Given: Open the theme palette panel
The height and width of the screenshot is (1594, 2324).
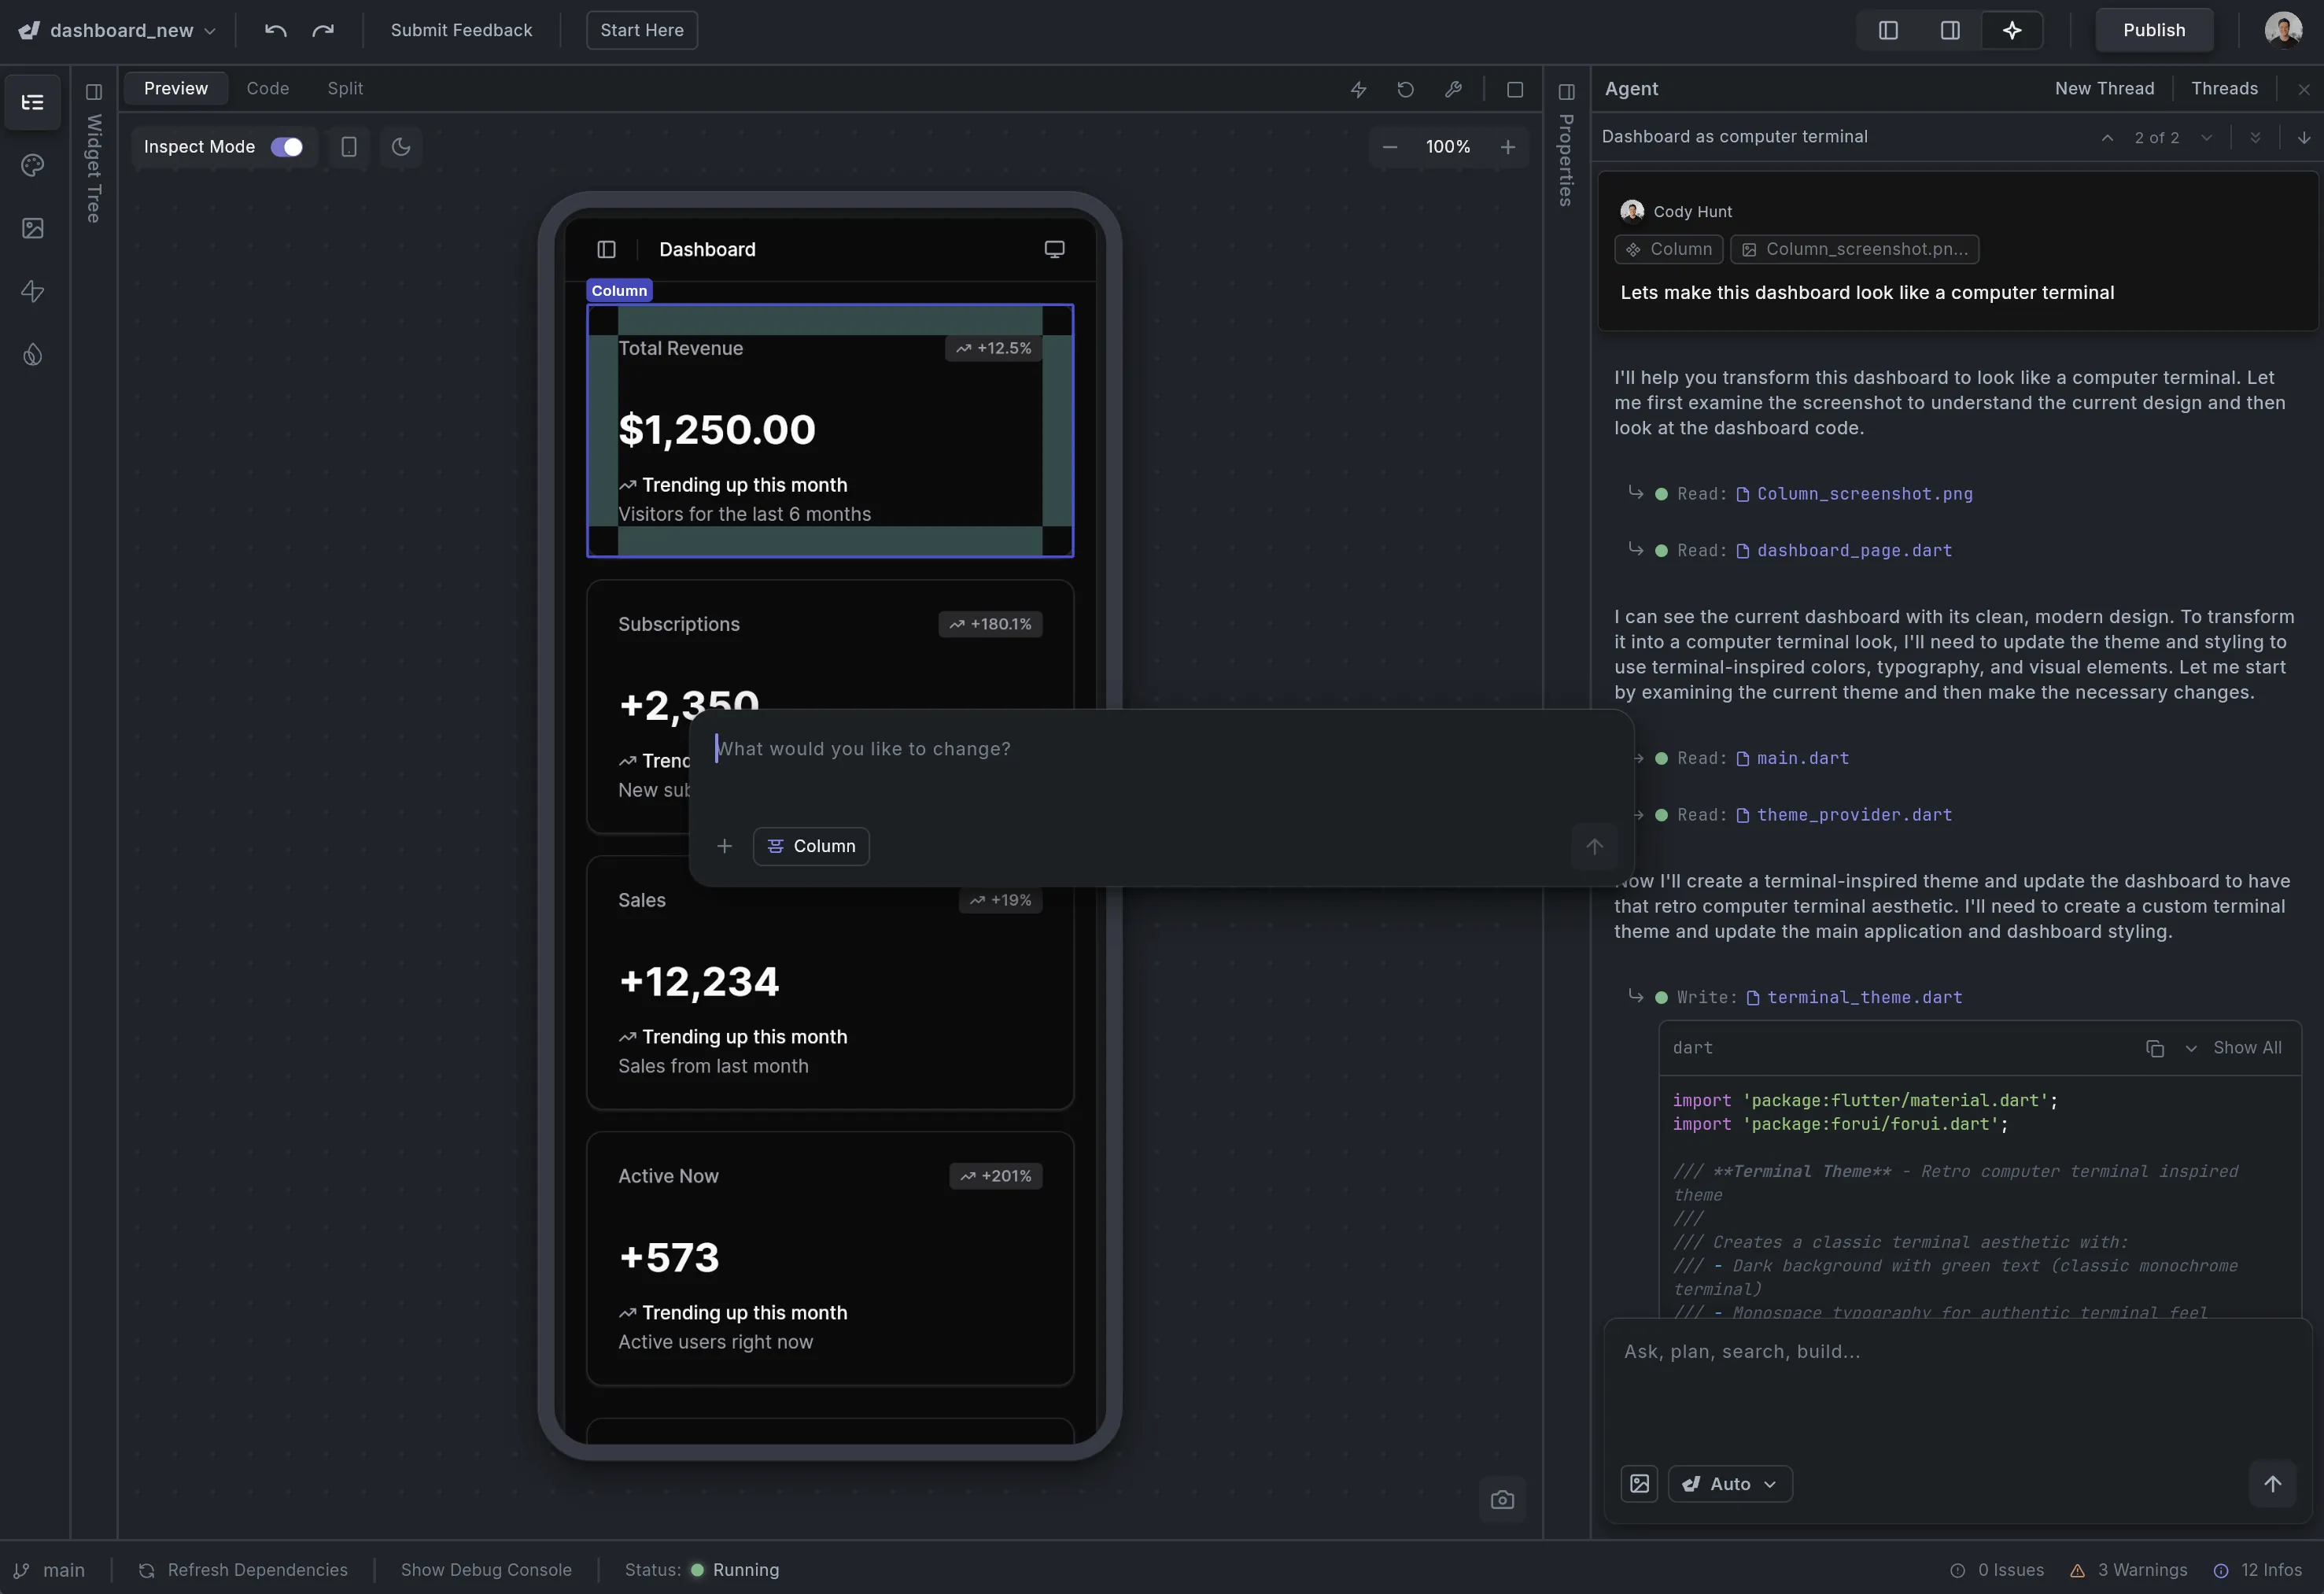Looking at the screenshot, I should point(33,166).
